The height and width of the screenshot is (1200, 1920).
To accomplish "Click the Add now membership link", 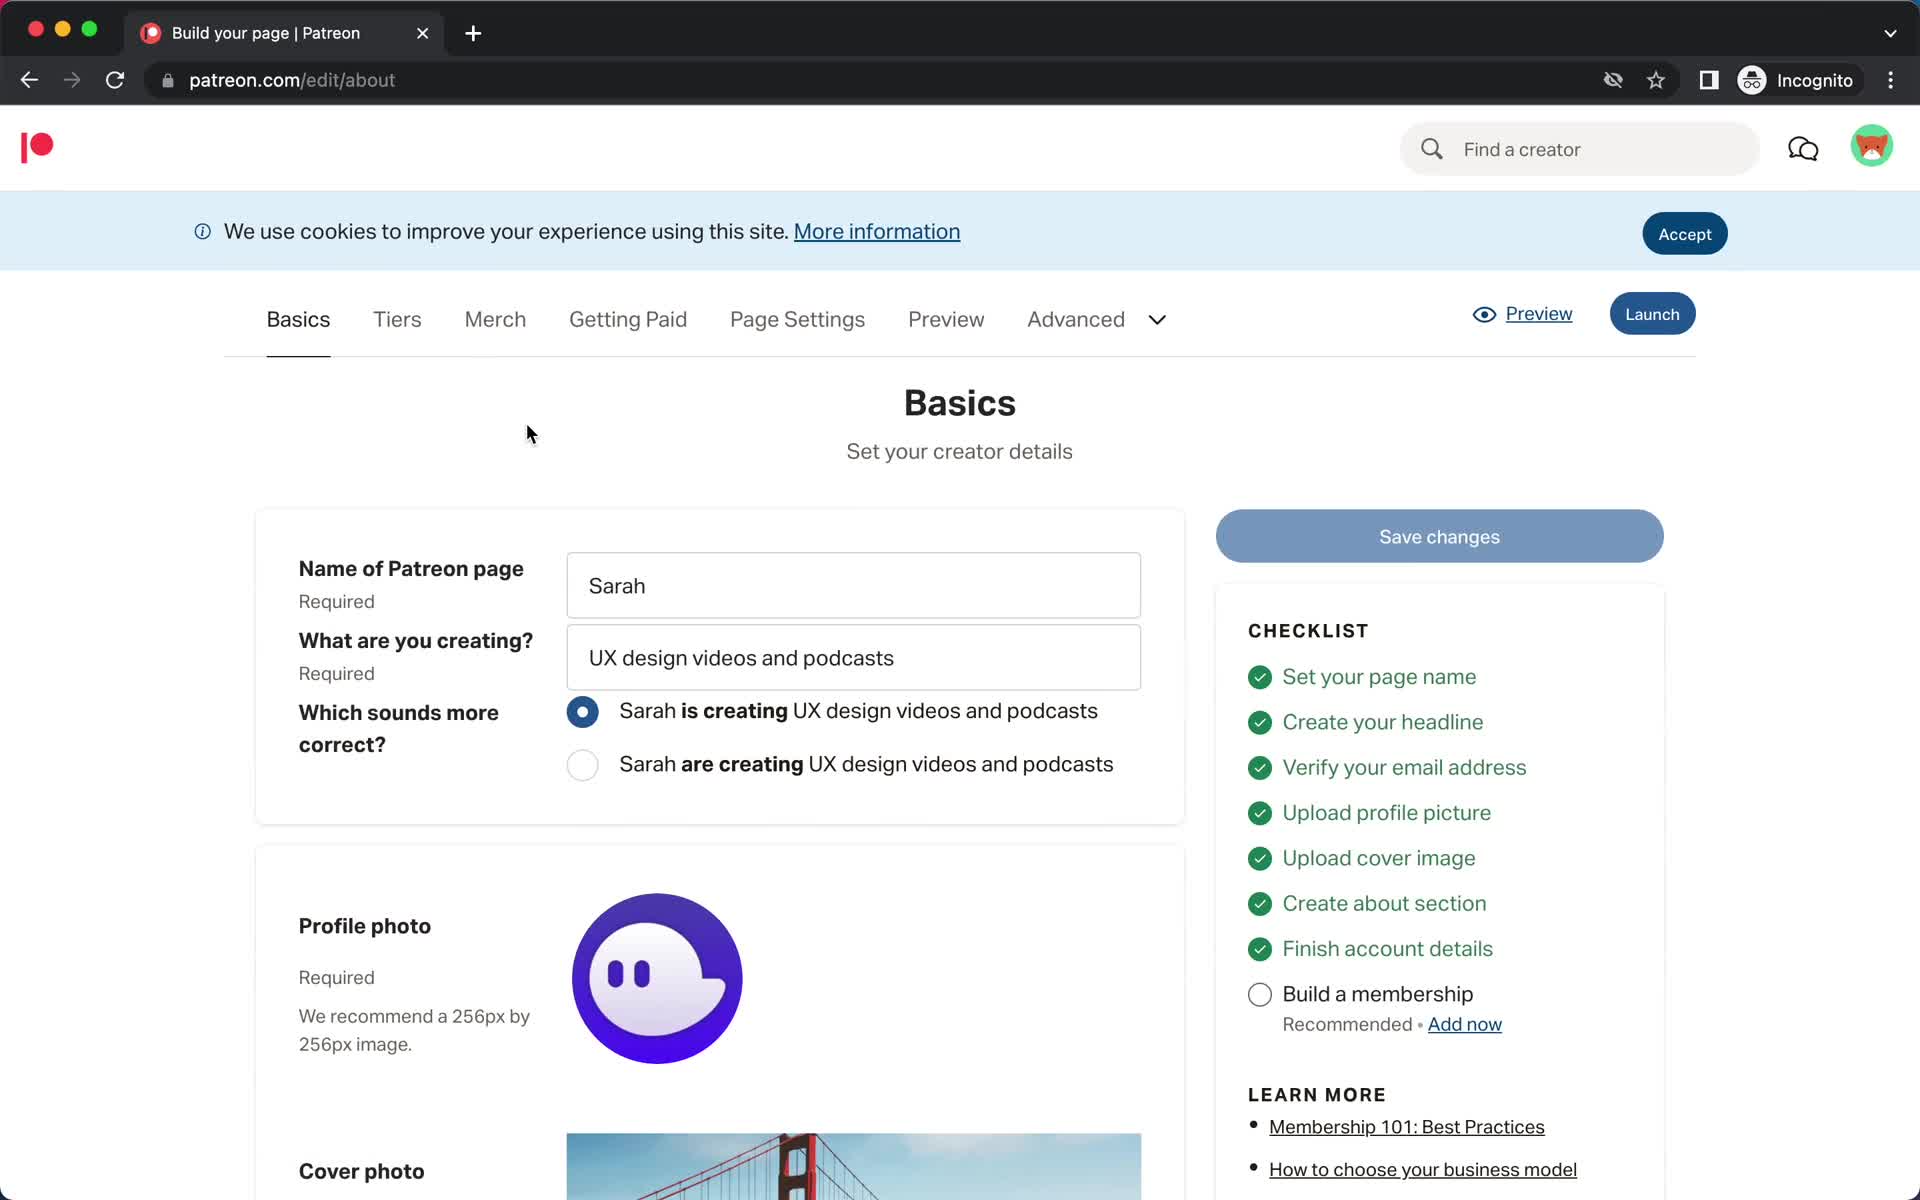I will point(1465,1025).
